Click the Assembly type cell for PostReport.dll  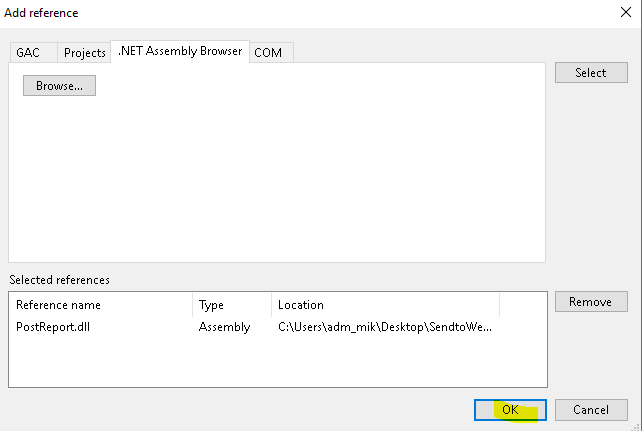tap(224, 327)
